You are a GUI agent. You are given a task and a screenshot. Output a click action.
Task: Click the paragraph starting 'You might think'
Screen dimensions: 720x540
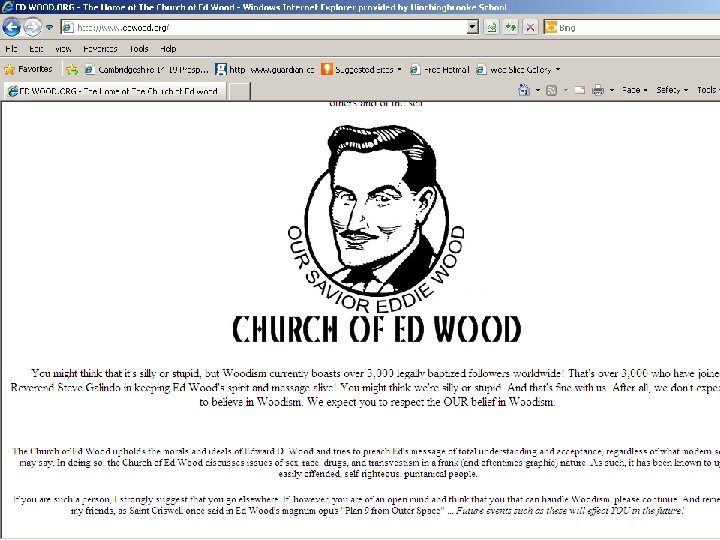[365, 388]
